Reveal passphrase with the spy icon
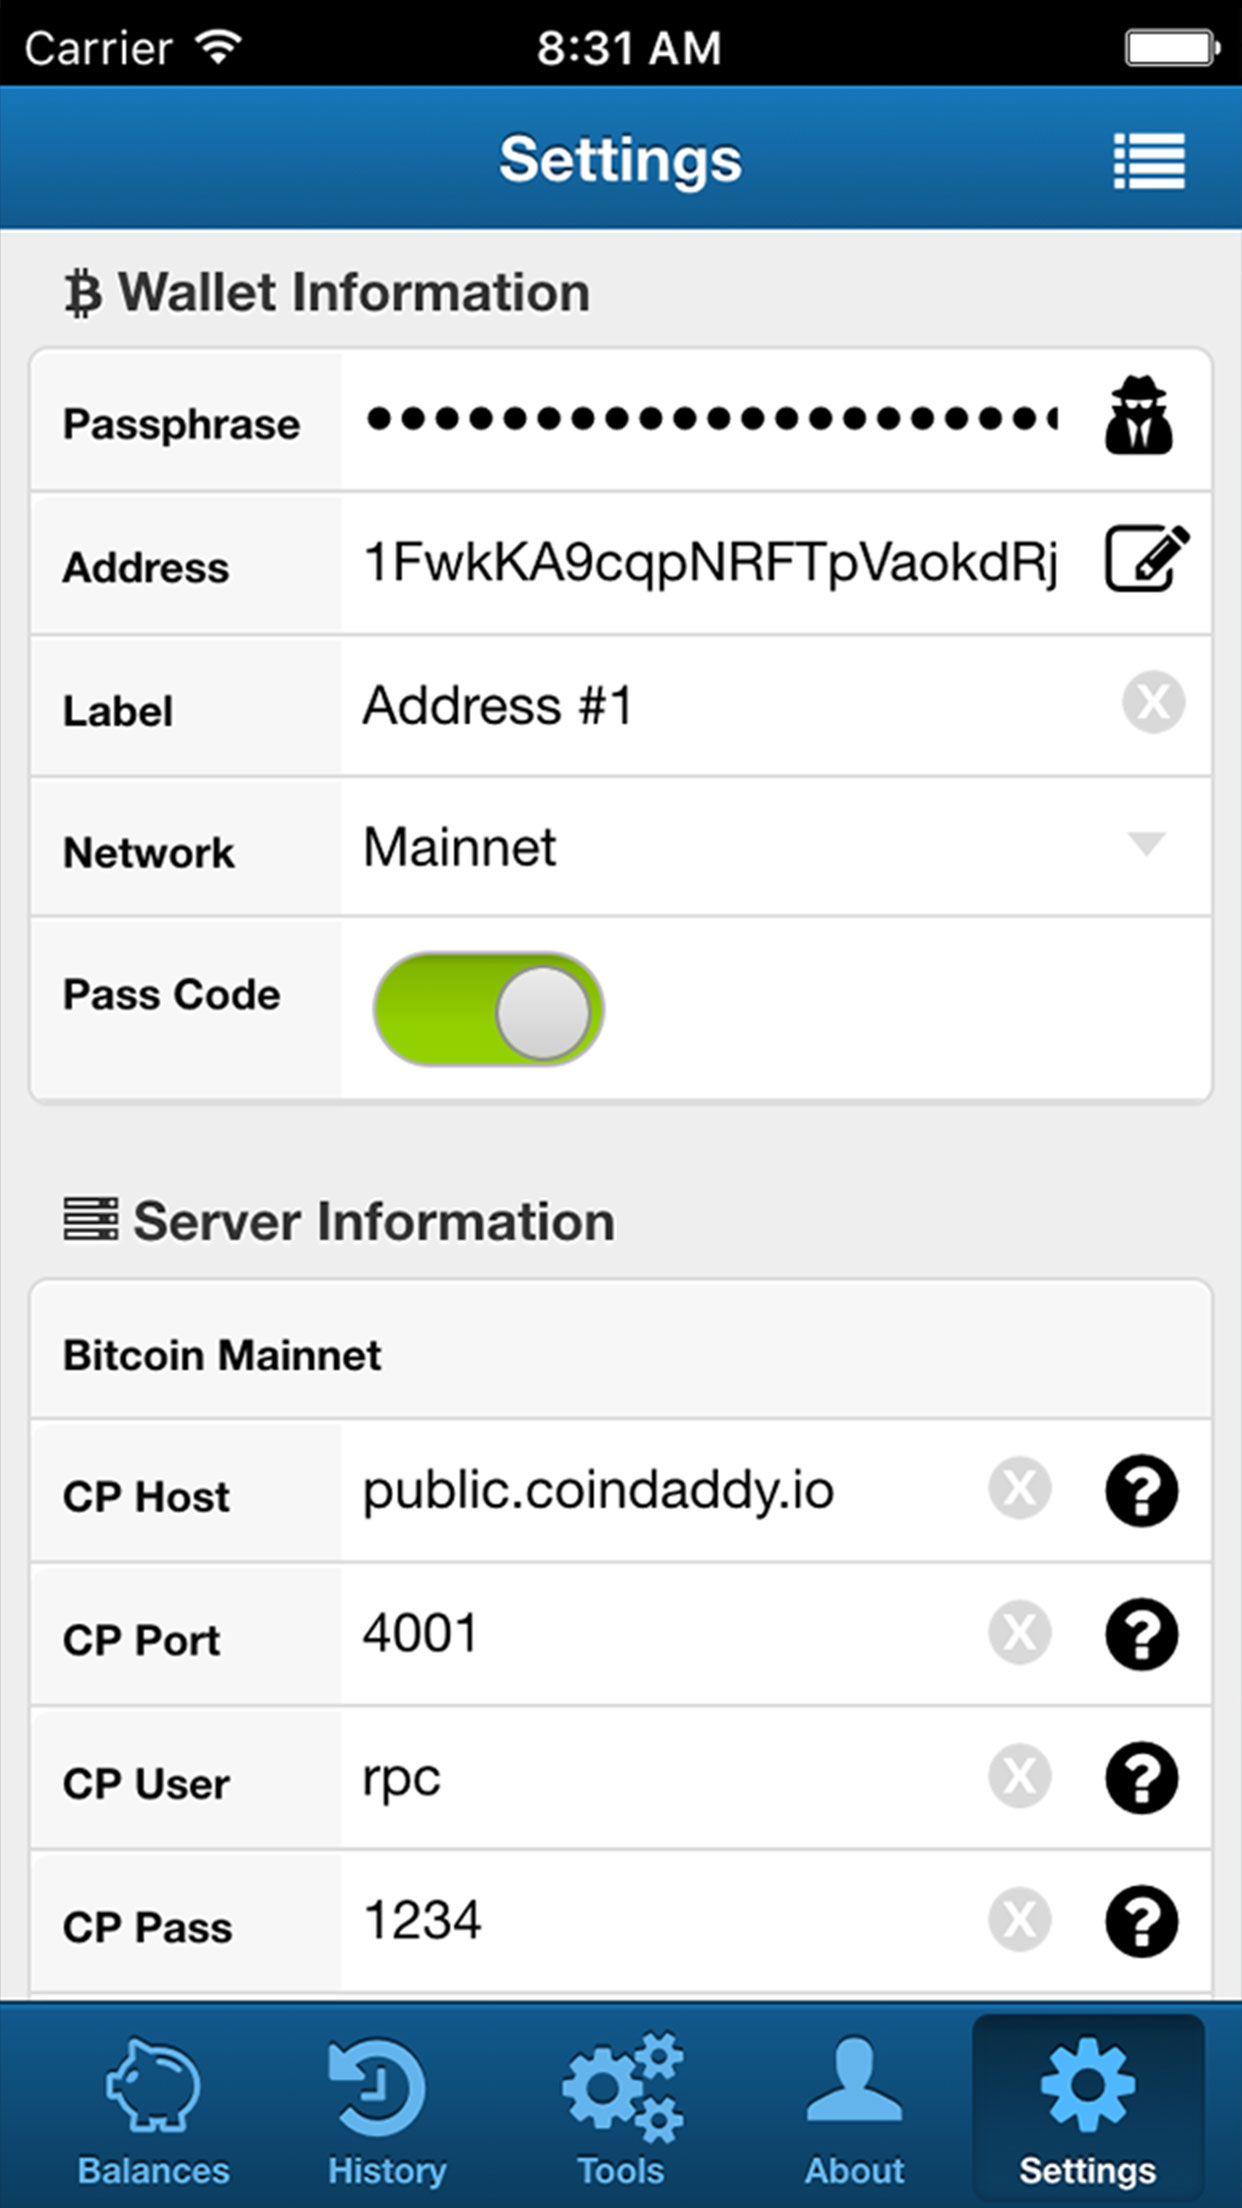1242x2208 pixels. (x=1139, y=416)
